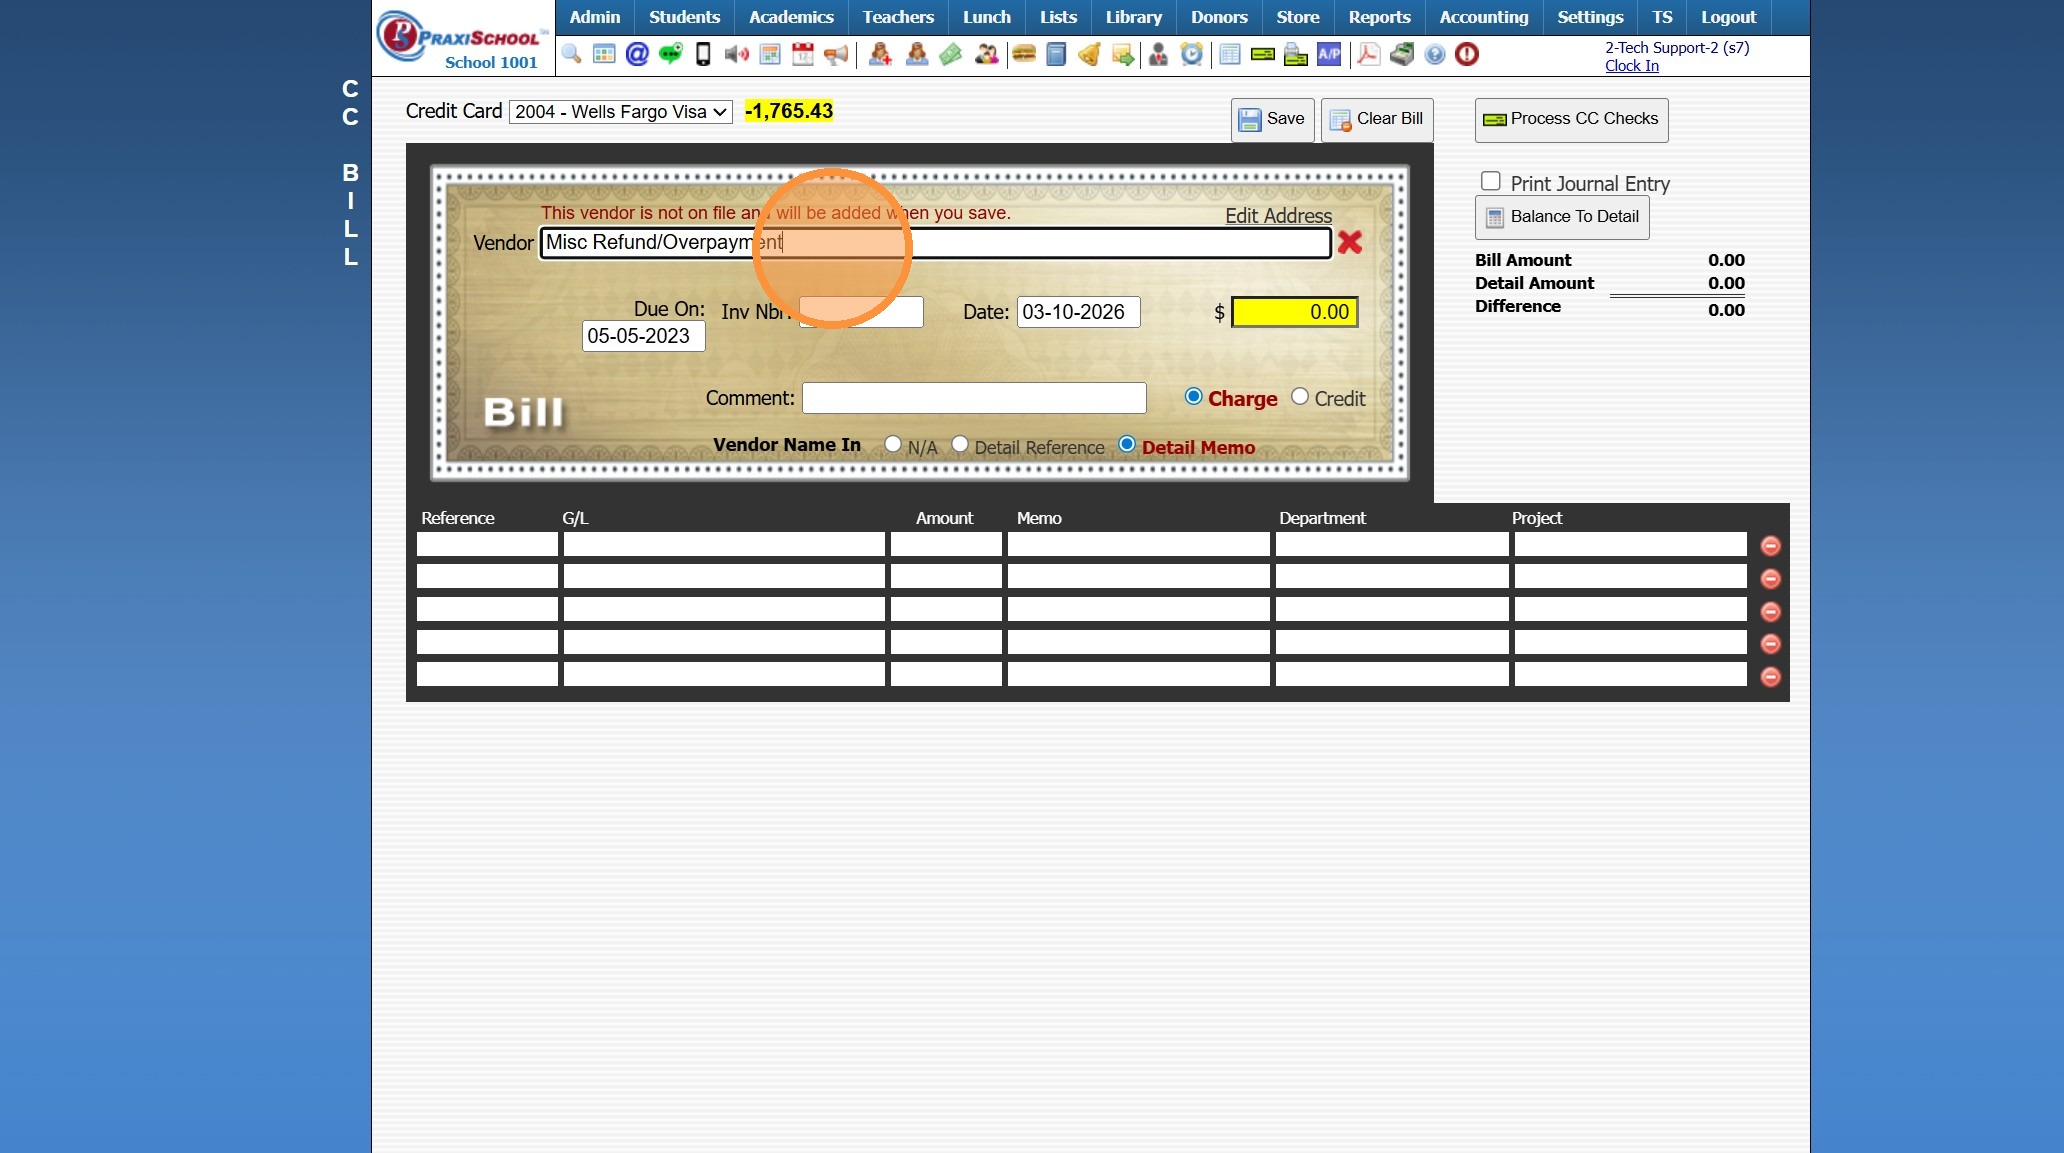Click the Save button
The image size is (2064, 1153).
[1272, 119]
